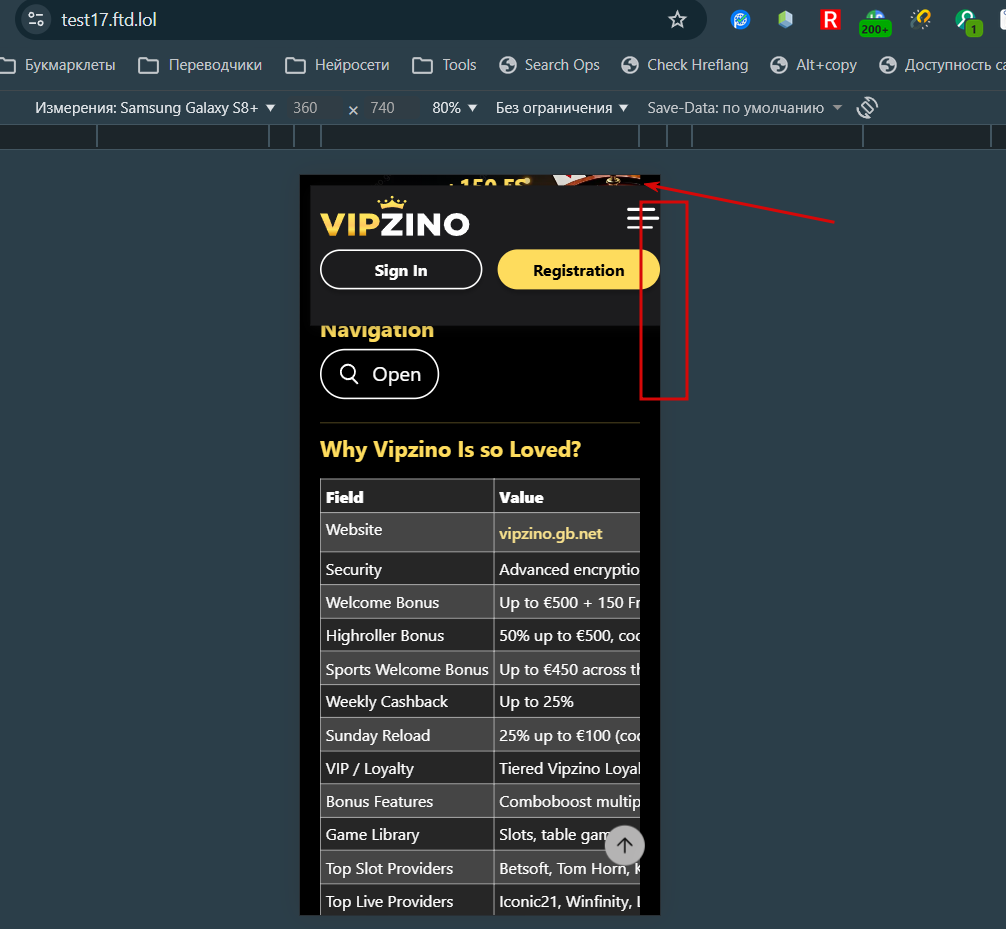Image resolution: width=1006 pixels, height=929 pixels.
Task: Click the Sunday Reload cell
Action: (407, 735)
